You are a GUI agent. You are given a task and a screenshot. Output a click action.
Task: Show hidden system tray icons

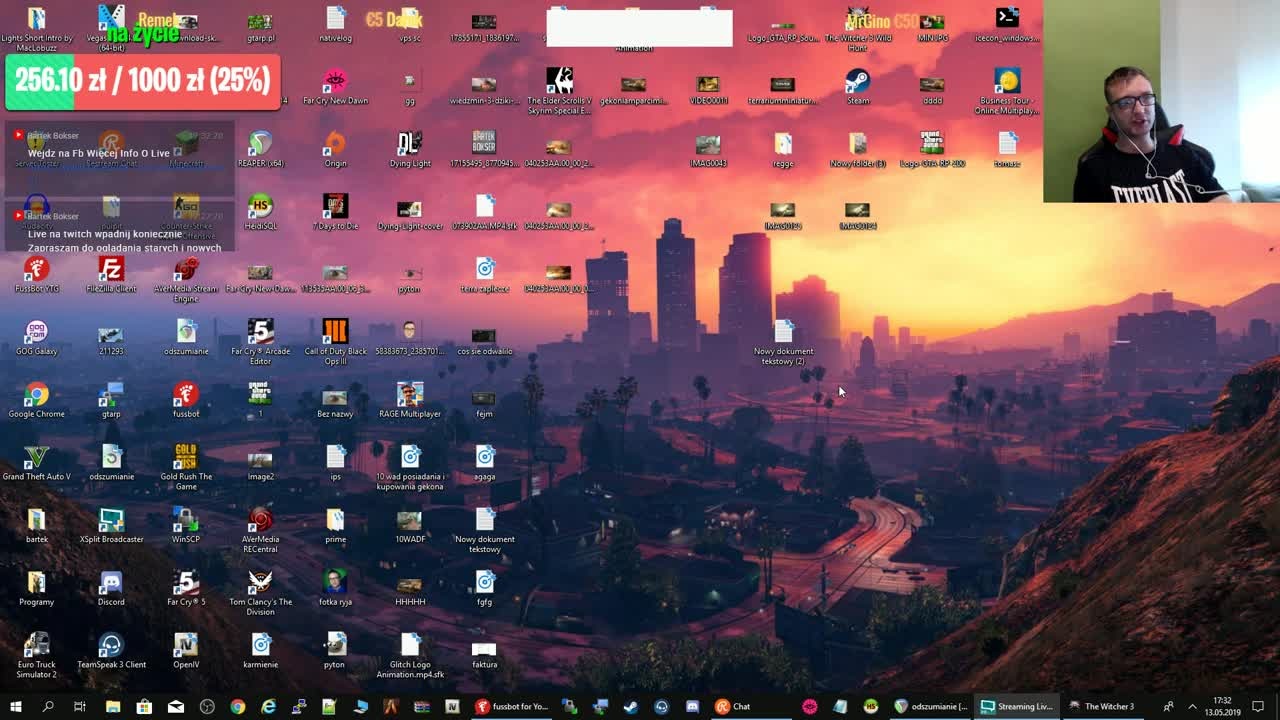(1192, 706)
